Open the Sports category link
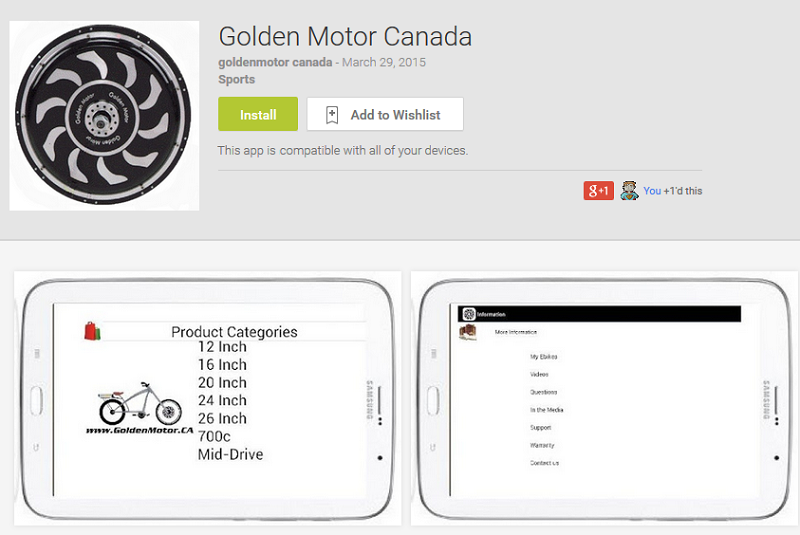Screen dimensions: 800x535 (237, 80)
